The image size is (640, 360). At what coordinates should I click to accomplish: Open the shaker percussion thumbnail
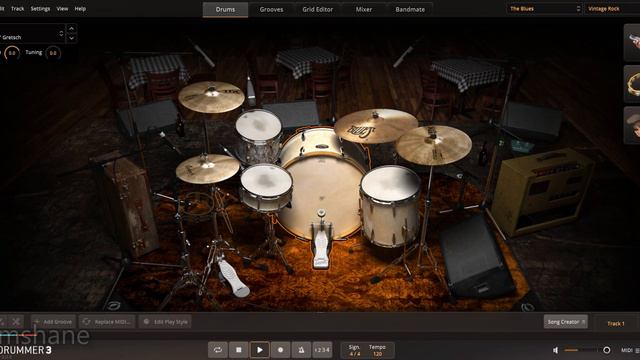(633, 43)
